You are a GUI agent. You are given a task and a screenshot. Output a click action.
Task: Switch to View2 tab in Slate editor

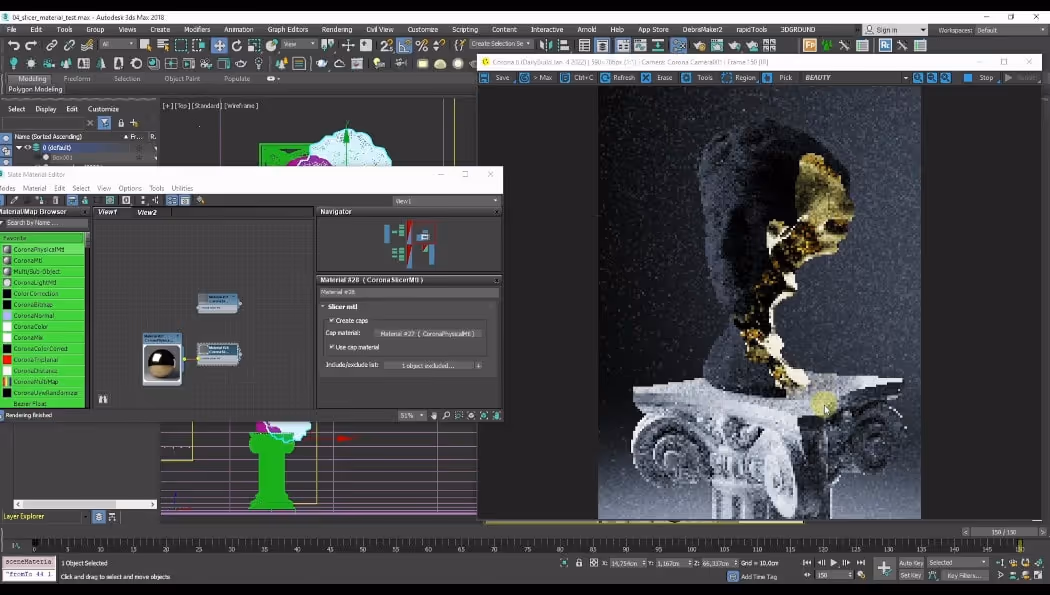147,212
